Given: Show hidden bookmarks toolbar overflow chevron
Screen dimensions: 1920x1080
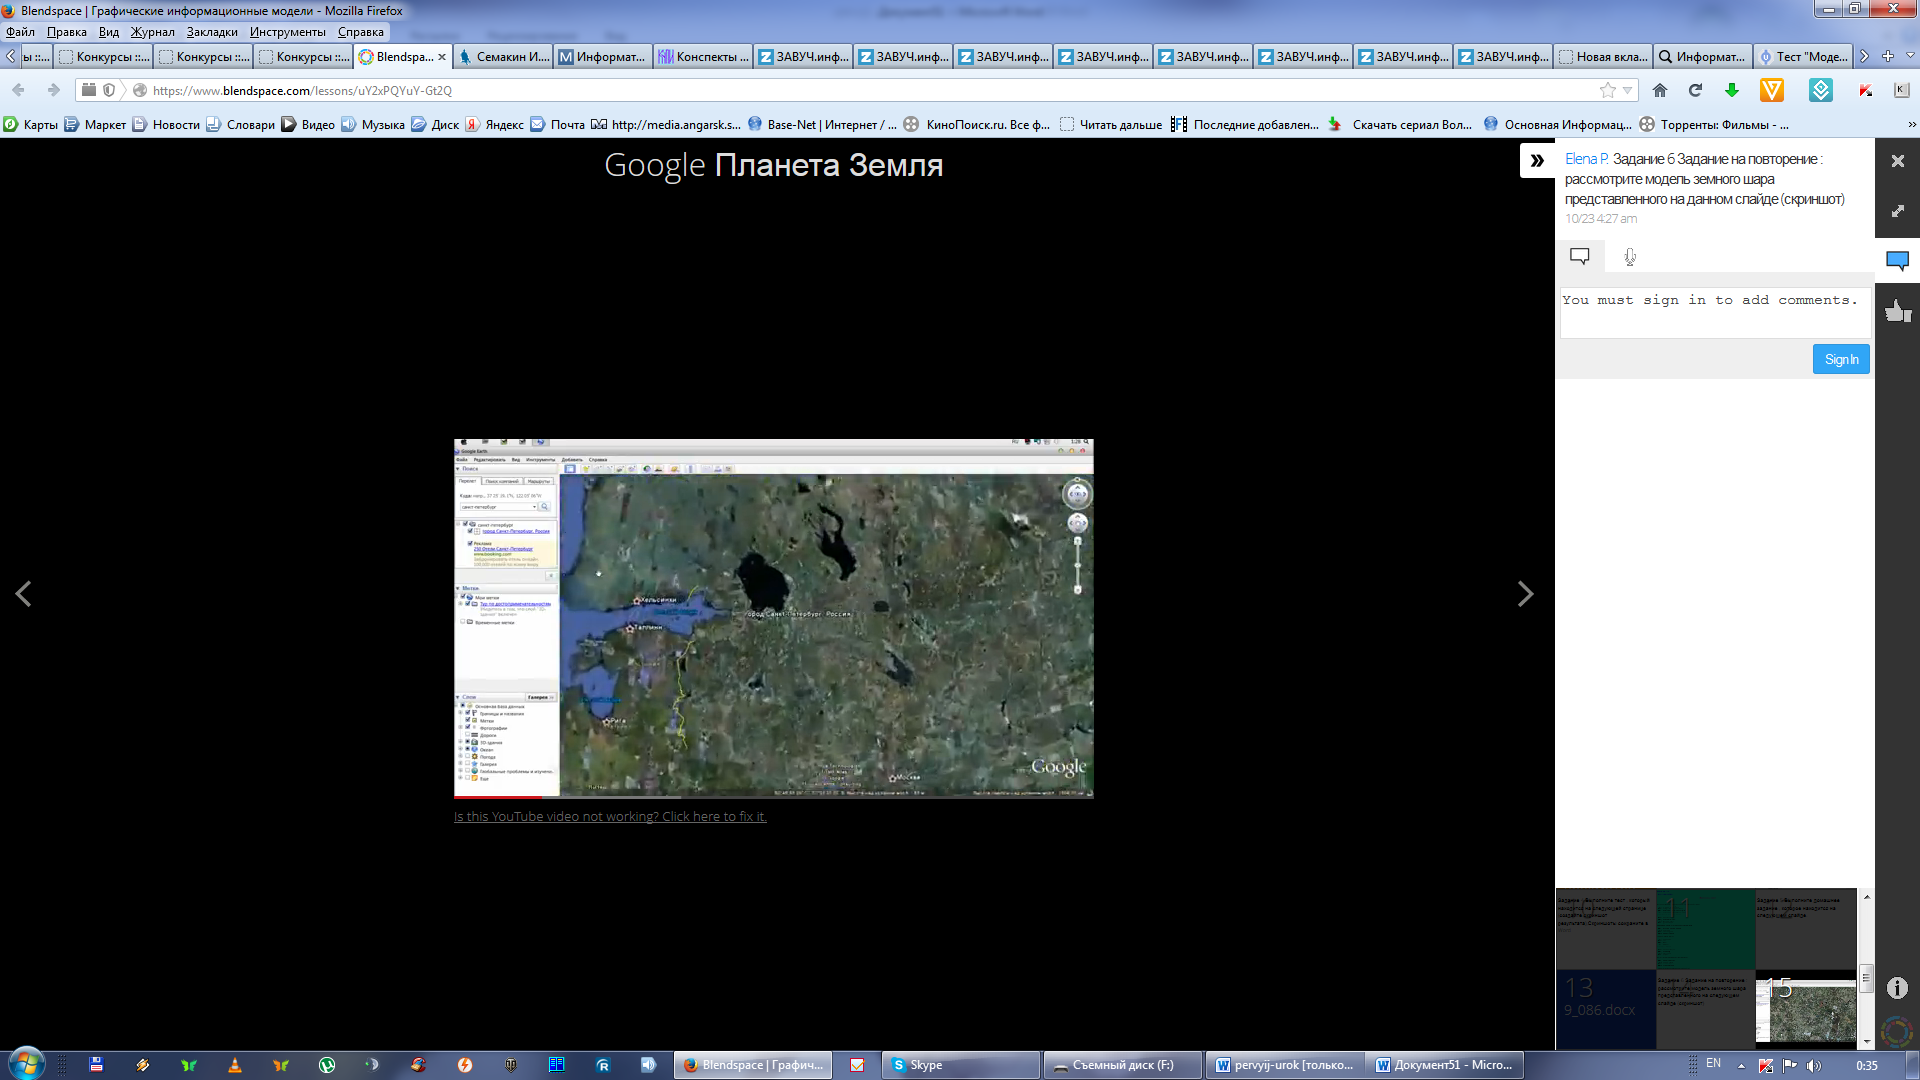Looking at the screenshot, I should (1912, 125).
